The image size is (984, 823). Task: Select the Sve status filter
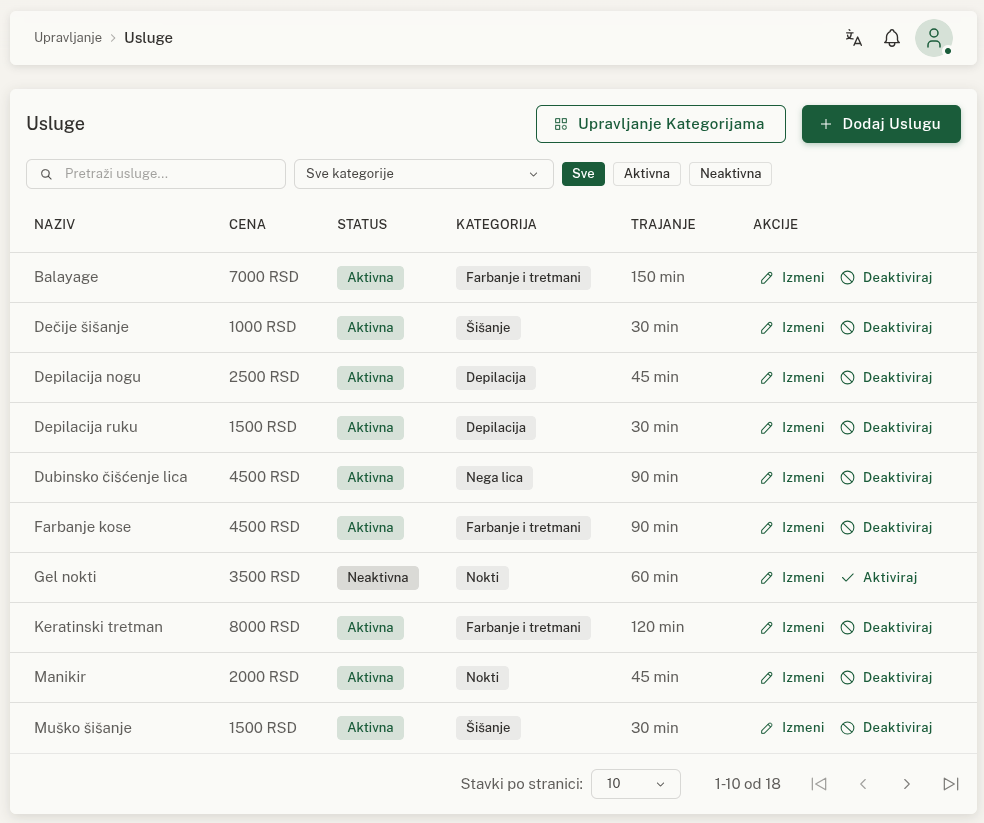(583, 174)
